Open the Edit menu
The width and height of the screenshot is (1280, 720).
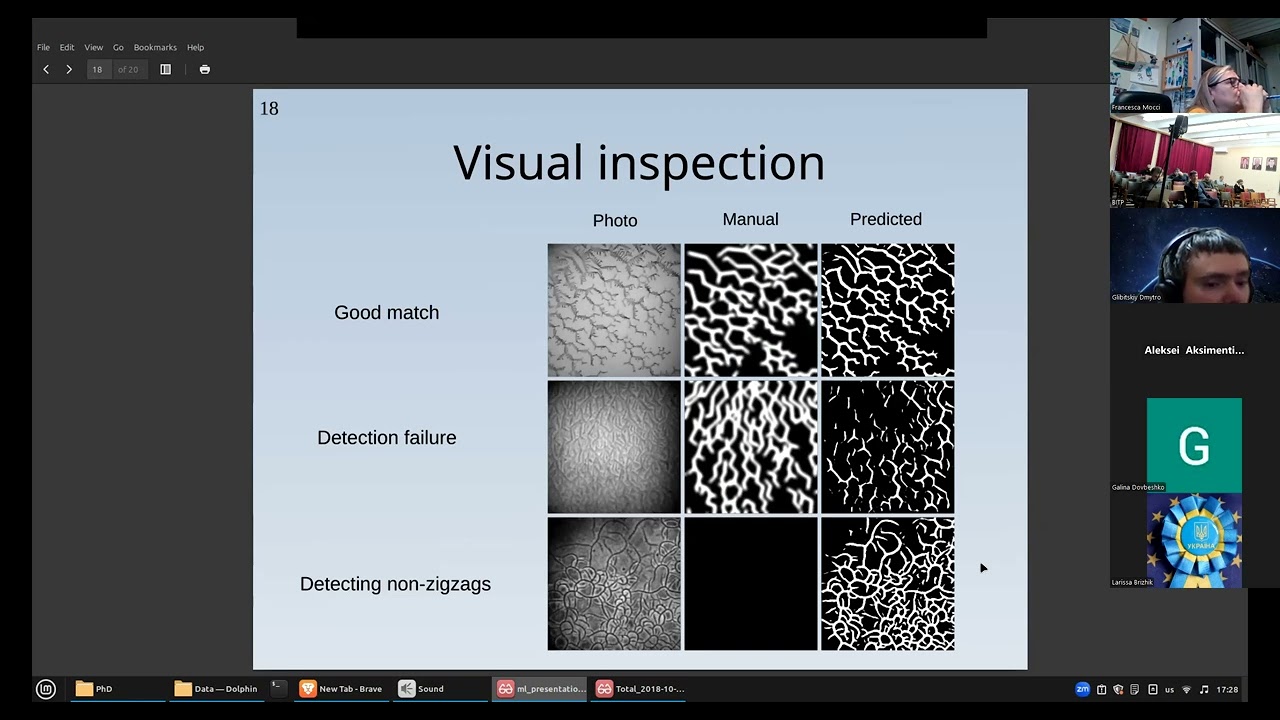67,47
